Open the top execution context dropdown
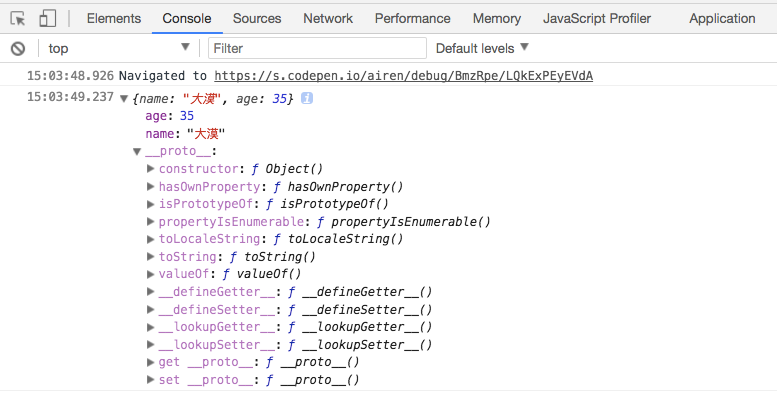Viewport: 777px width, 395px height. coord(119,49)
